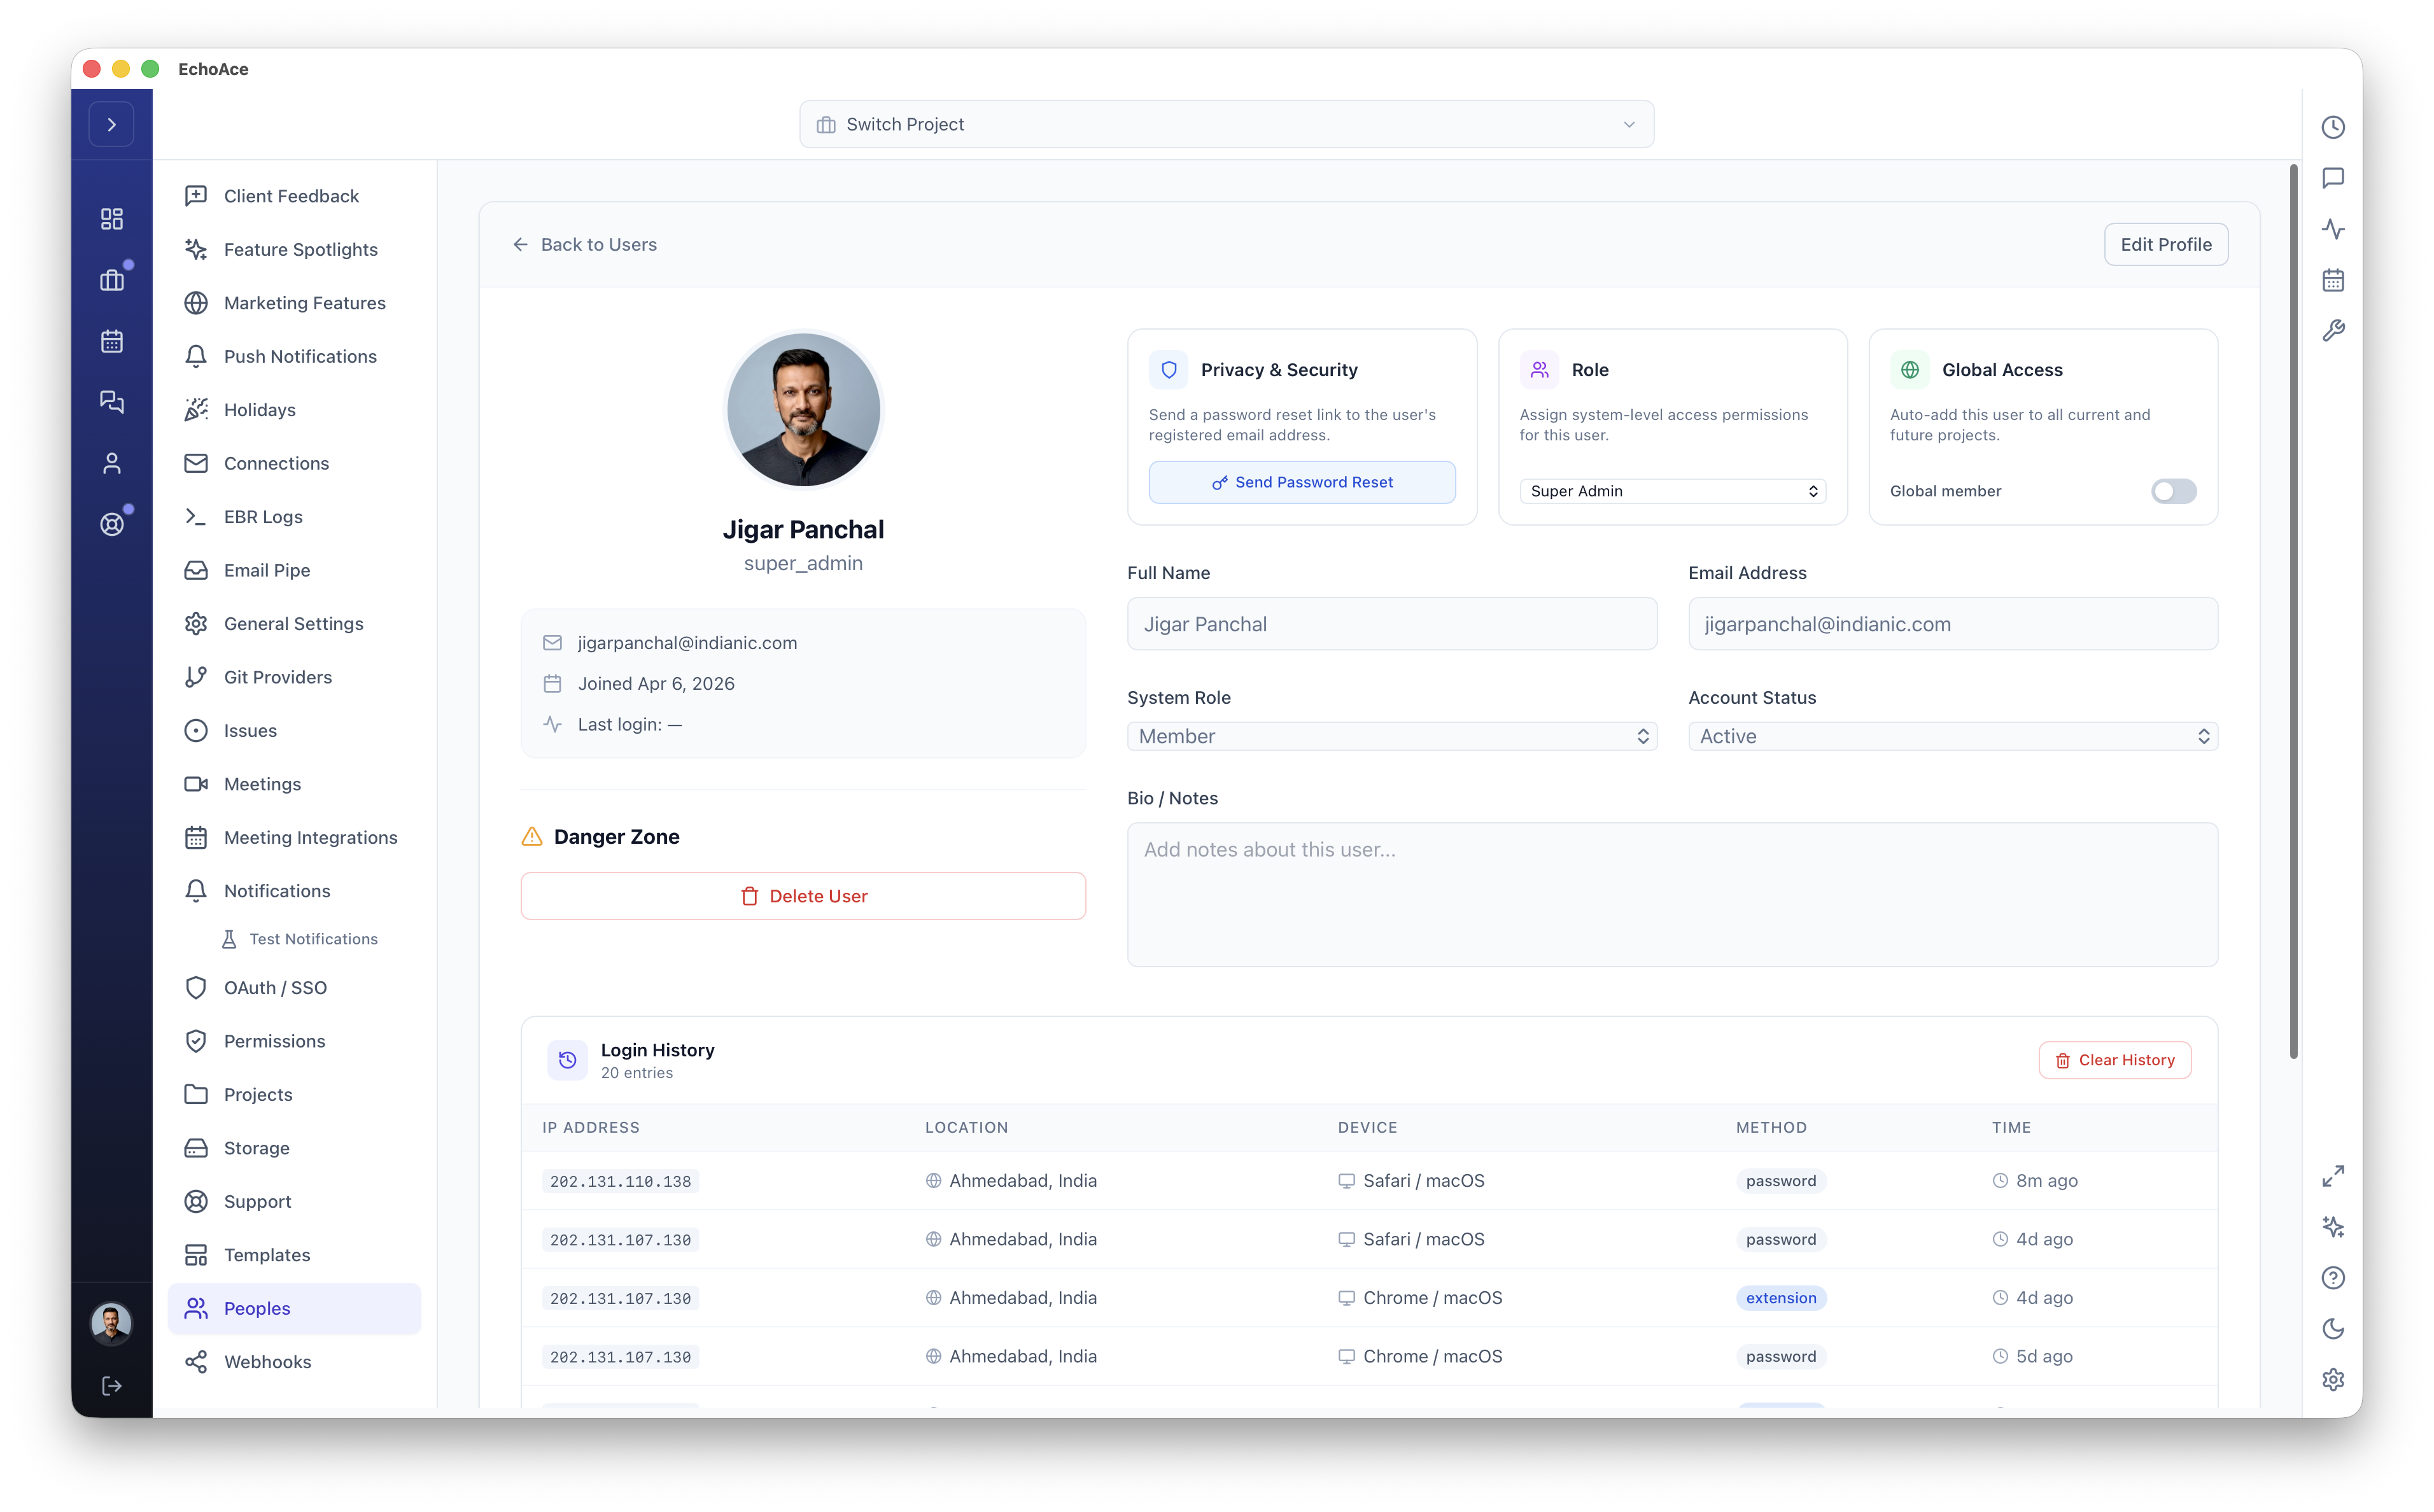Click the Email Address input field

point(1952,624)
